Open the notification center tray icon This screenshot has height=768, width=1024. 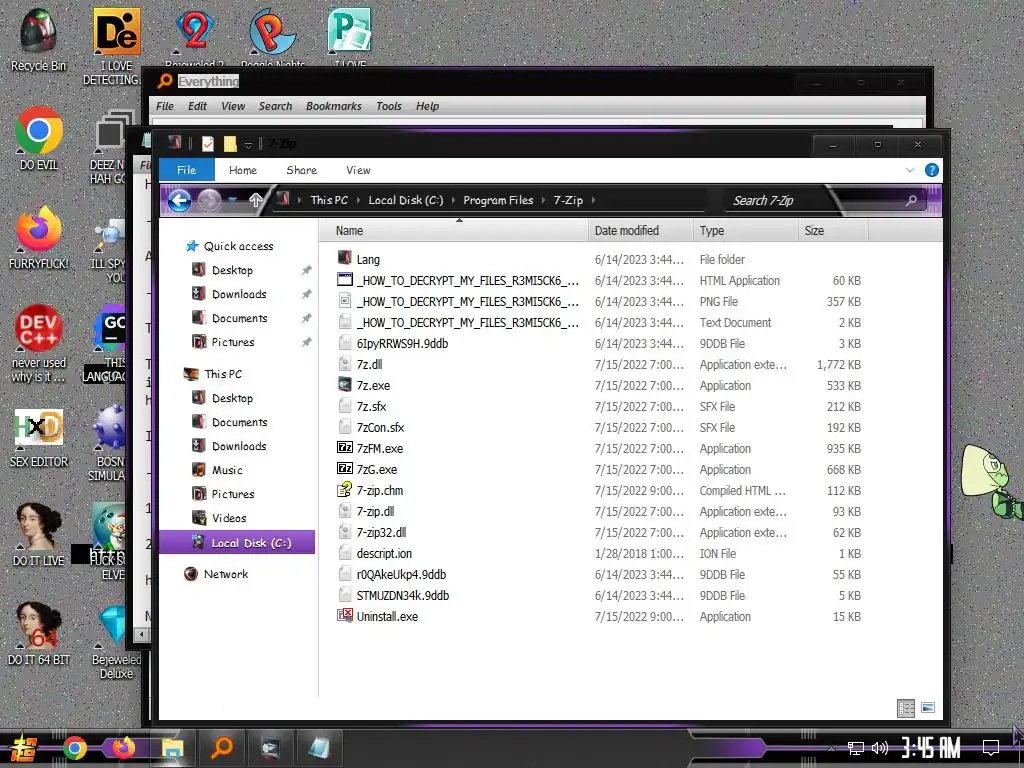991,746
